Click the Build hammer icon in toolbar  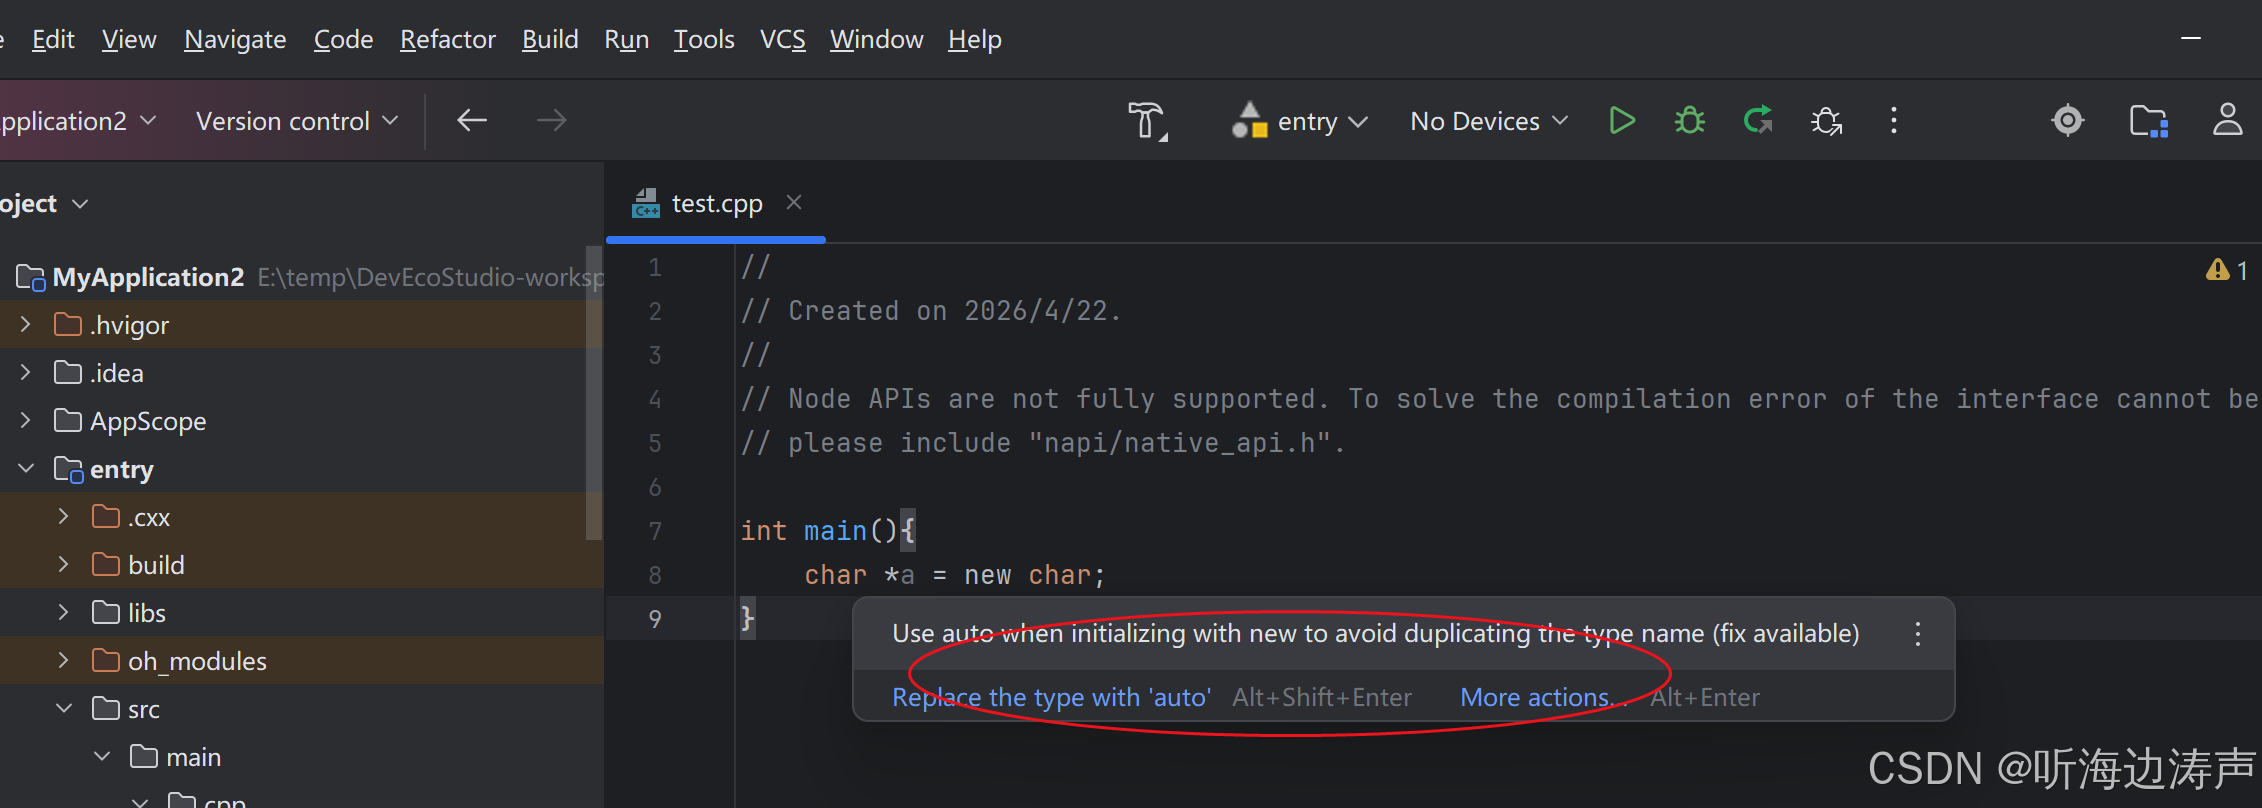(1147, 121)
